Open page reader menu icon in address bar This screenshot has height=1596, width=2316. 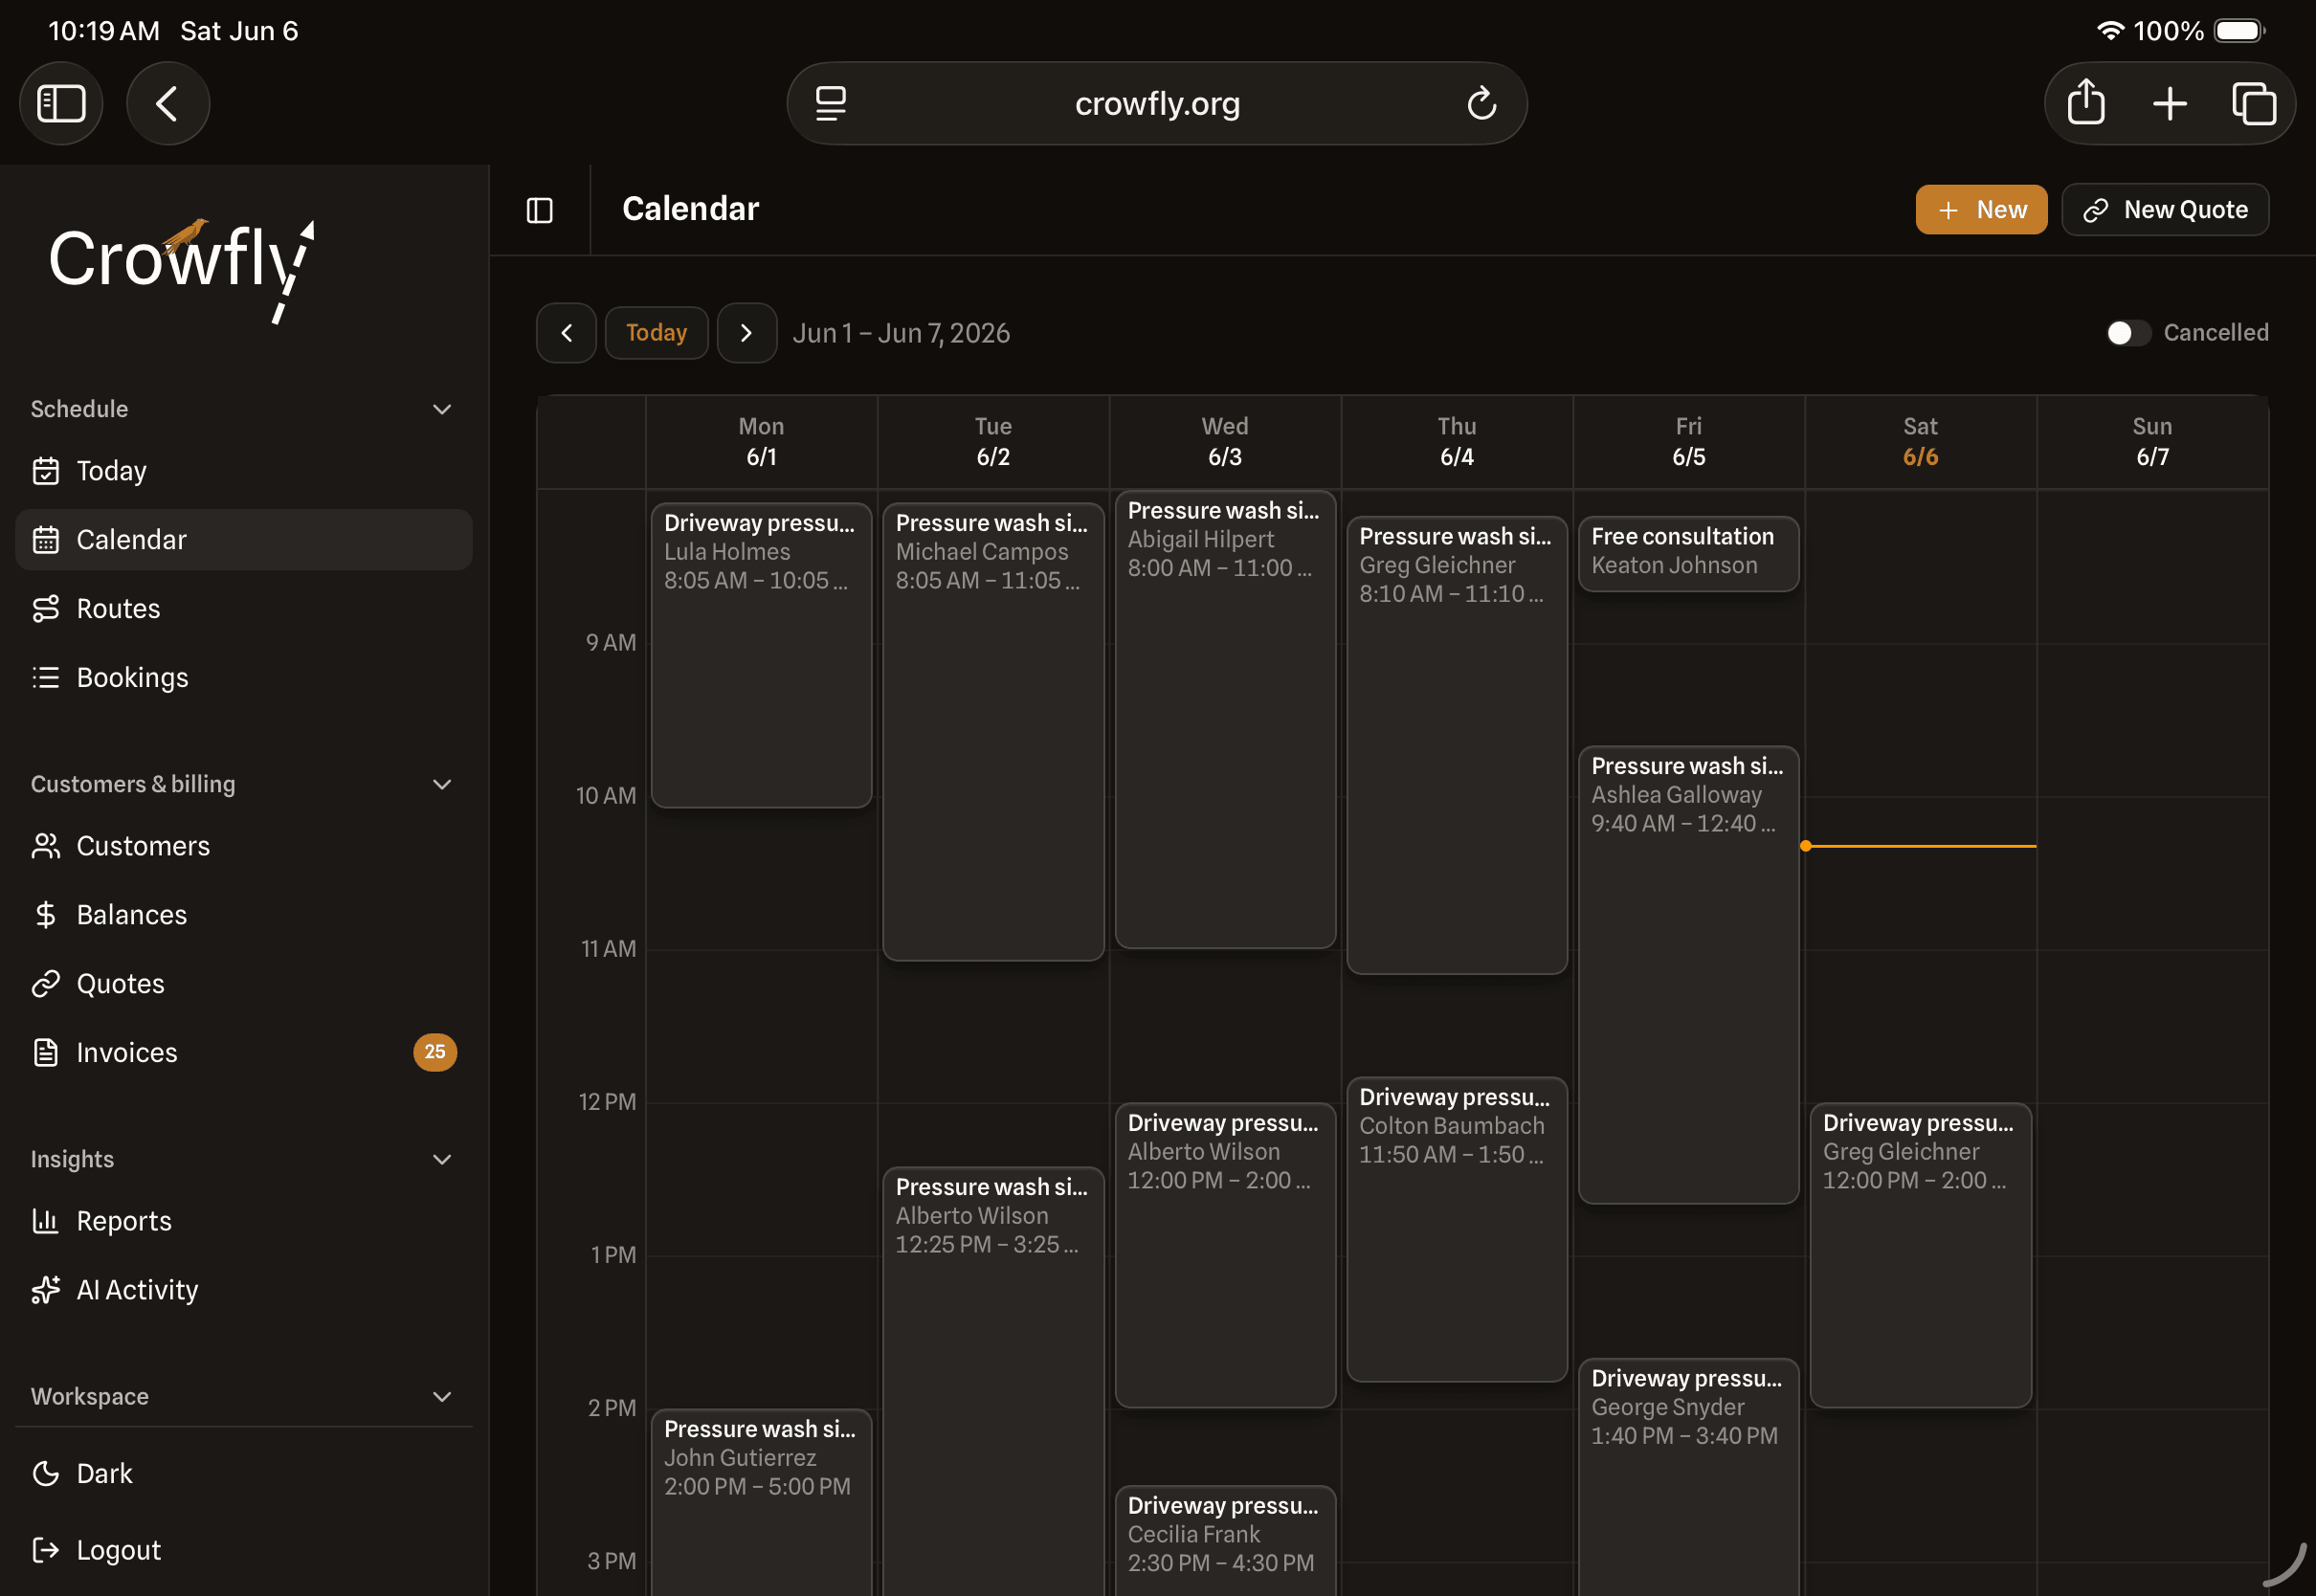830,103
